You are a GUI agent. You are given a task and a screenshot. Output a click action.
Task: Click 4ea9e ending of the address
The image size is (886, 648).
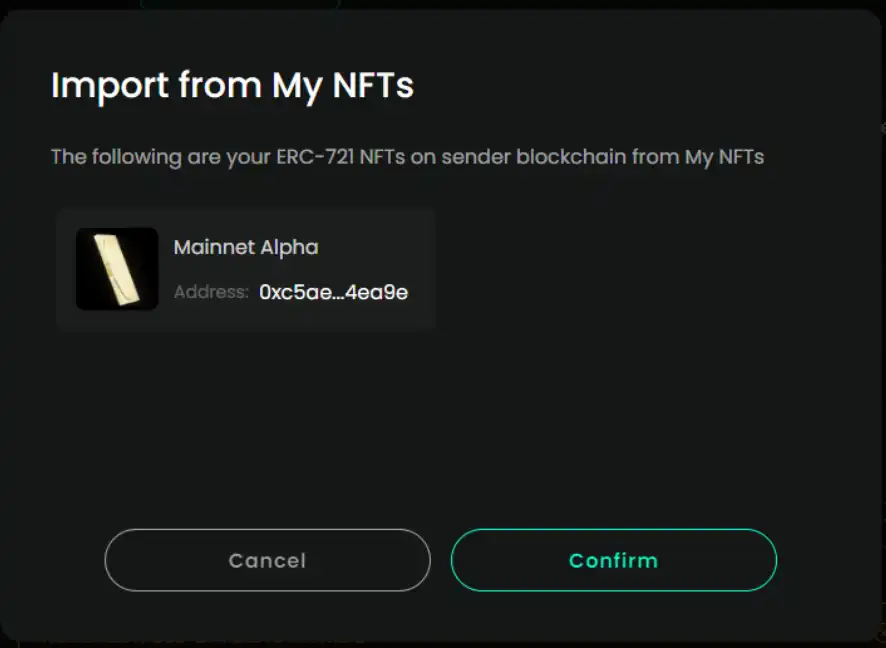tap(377, 292)
